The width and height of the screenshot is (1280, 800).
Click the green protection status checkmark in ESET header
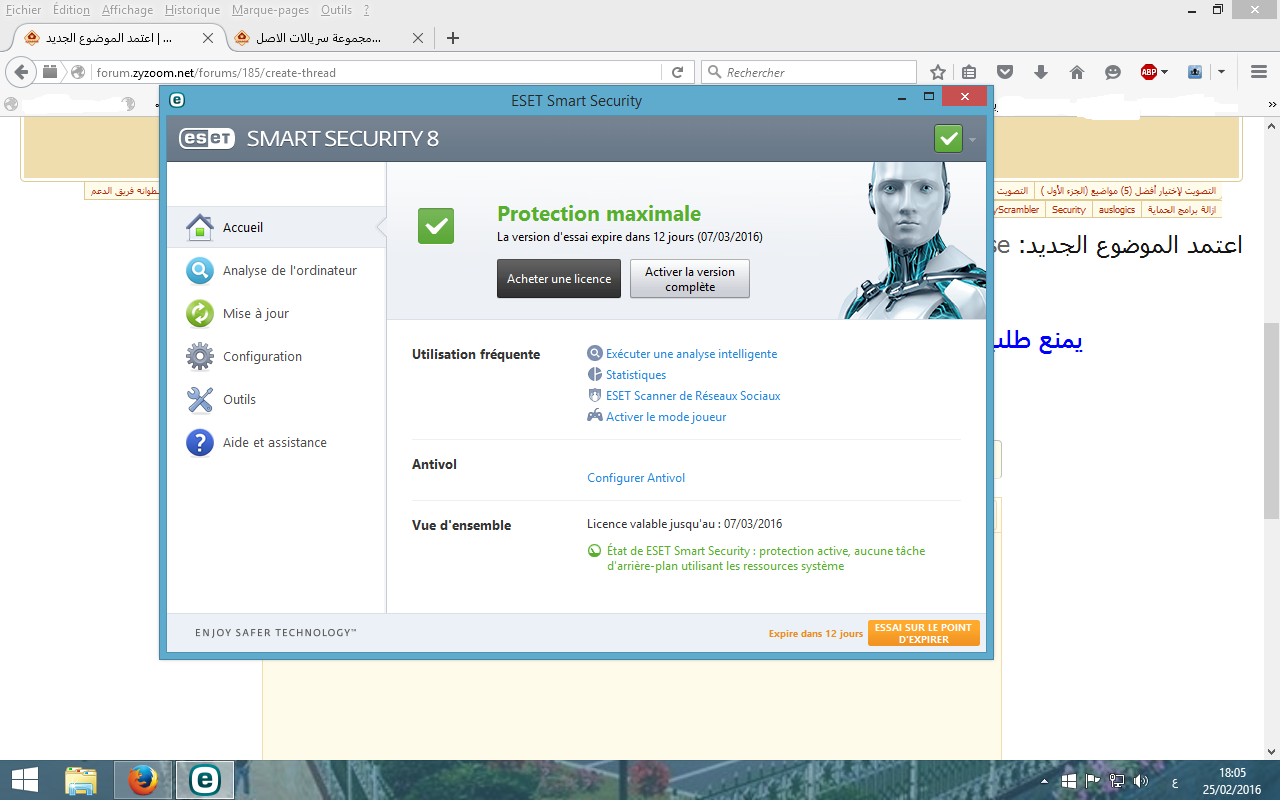948,138
